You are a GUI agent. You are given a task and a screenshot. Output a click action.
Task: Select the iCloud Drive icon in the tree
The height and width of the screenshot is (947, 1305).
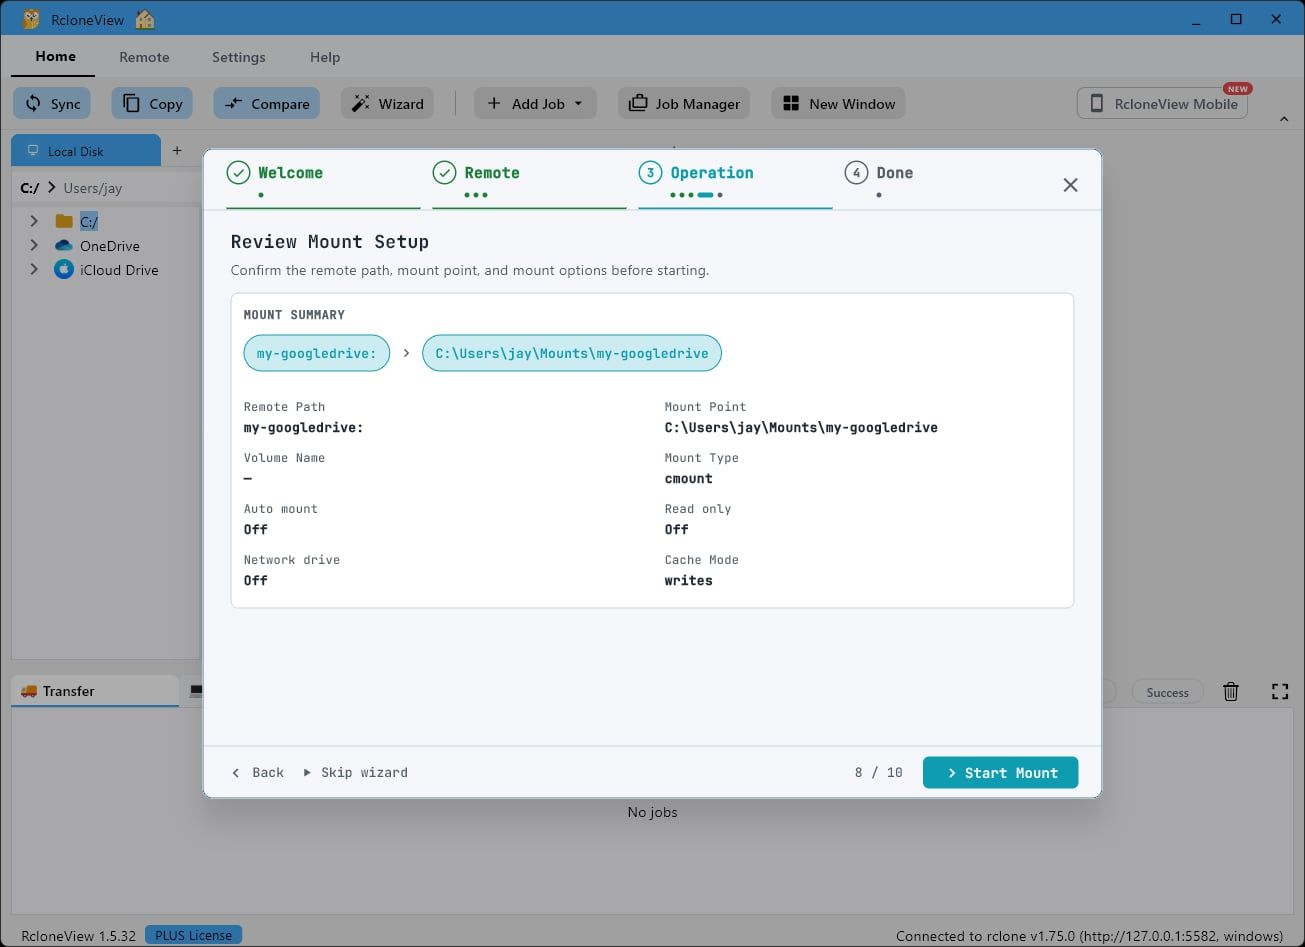[64, 270]
